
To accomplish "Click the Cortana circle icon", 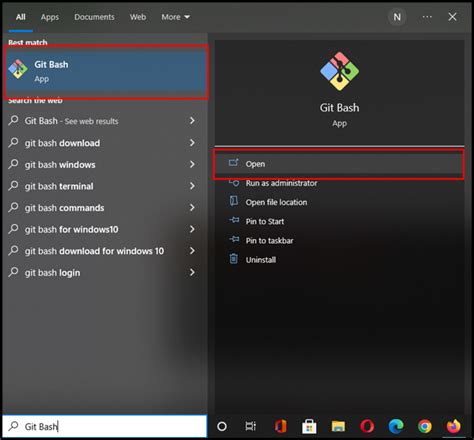I will [x=222, y=426].
